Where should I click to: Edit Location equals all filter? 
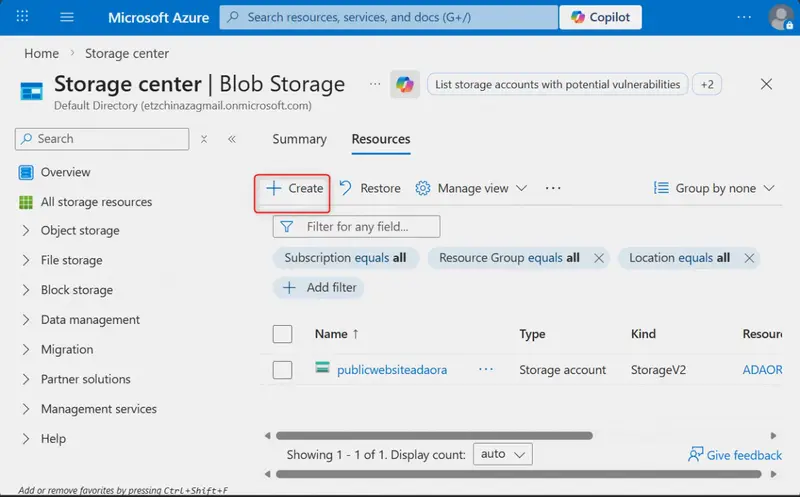(679, 258)
